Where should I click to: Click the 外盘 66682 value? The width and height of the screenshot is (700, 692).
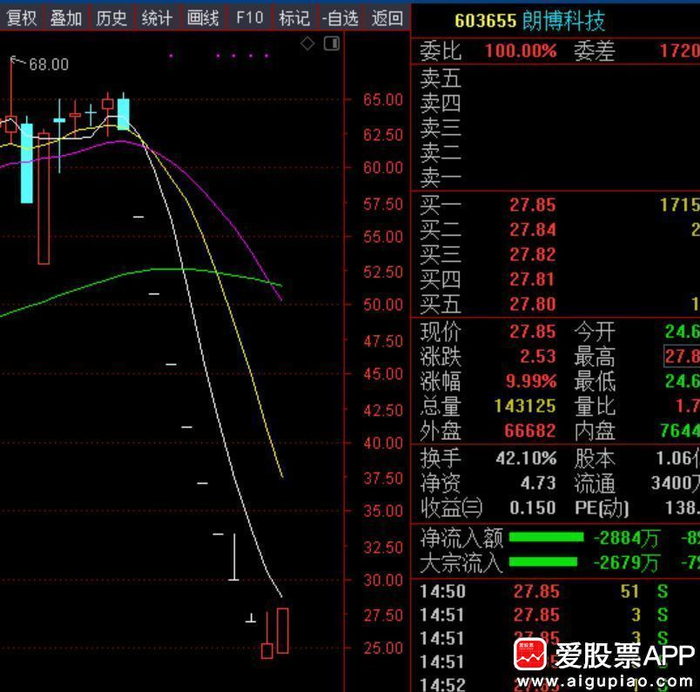[530, 431]
